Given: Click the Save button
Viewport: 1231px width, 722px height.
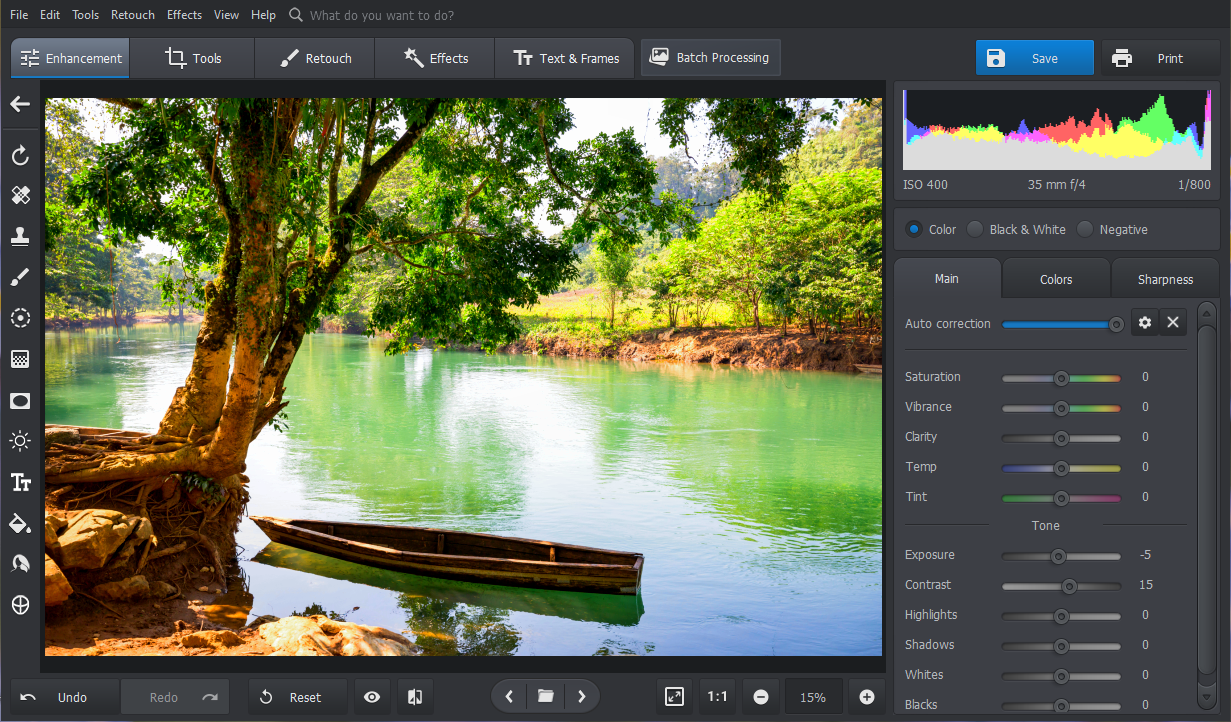Looking at the screenshot, I should pos(1035,58).
